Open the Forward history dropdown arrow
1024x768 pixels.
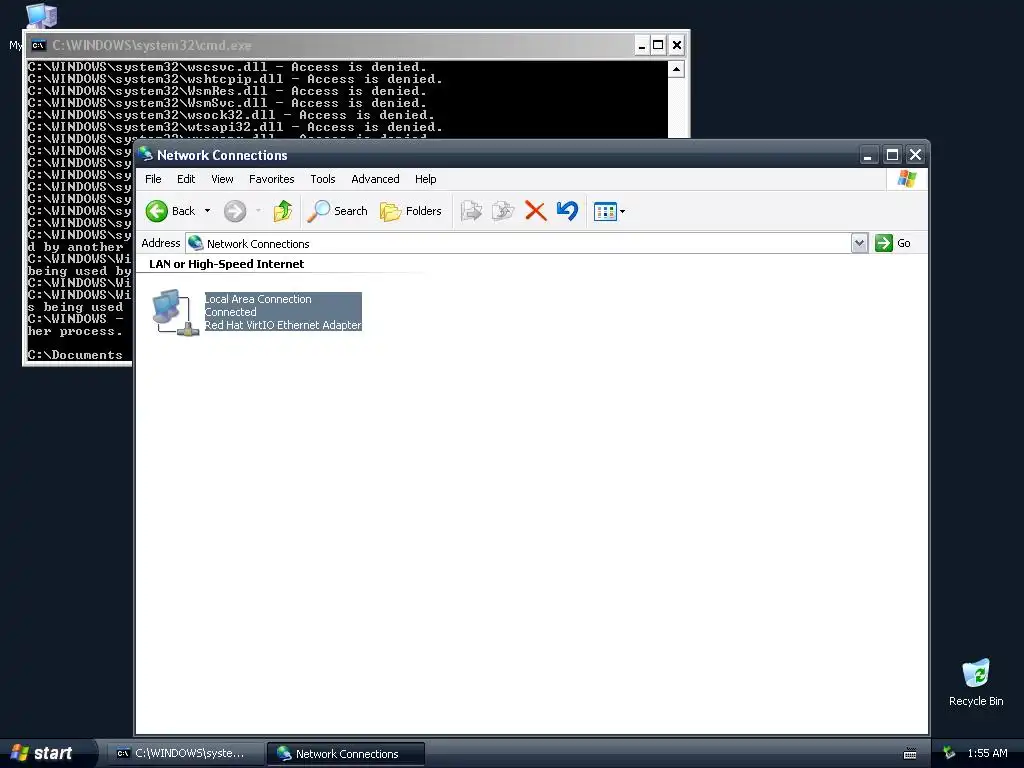point(259,211)
